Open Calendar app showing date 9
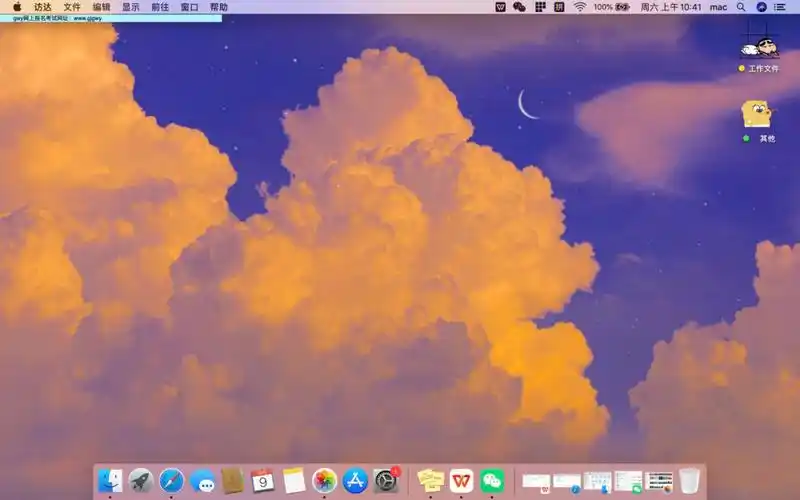This screenshot has height=500, width=800. pyautogui.click(x=263, y=481)
